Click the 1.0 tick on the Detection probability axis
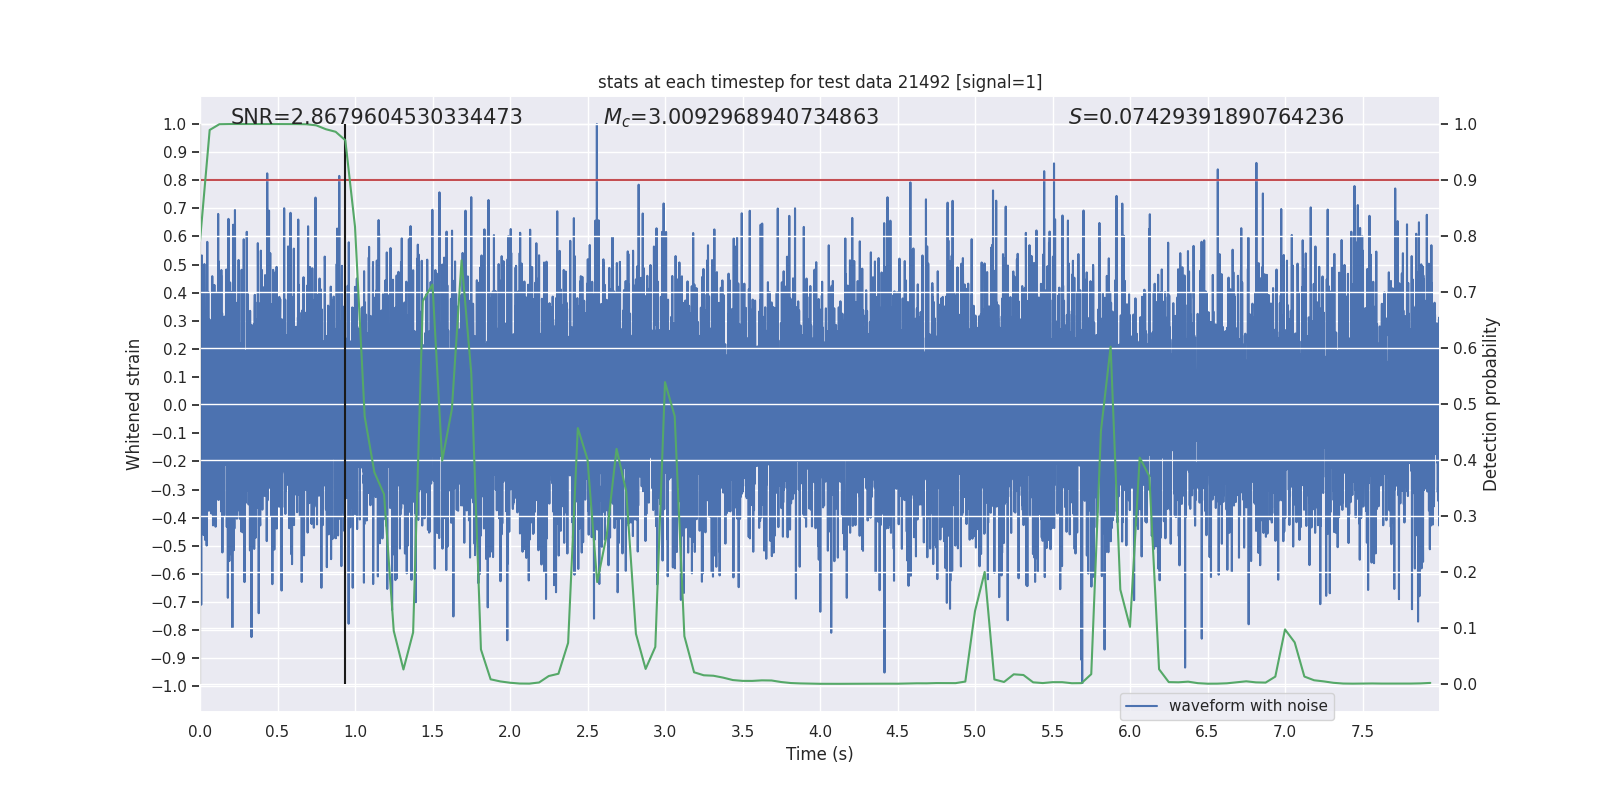 pyautogui.click(x=1465, y=124)
